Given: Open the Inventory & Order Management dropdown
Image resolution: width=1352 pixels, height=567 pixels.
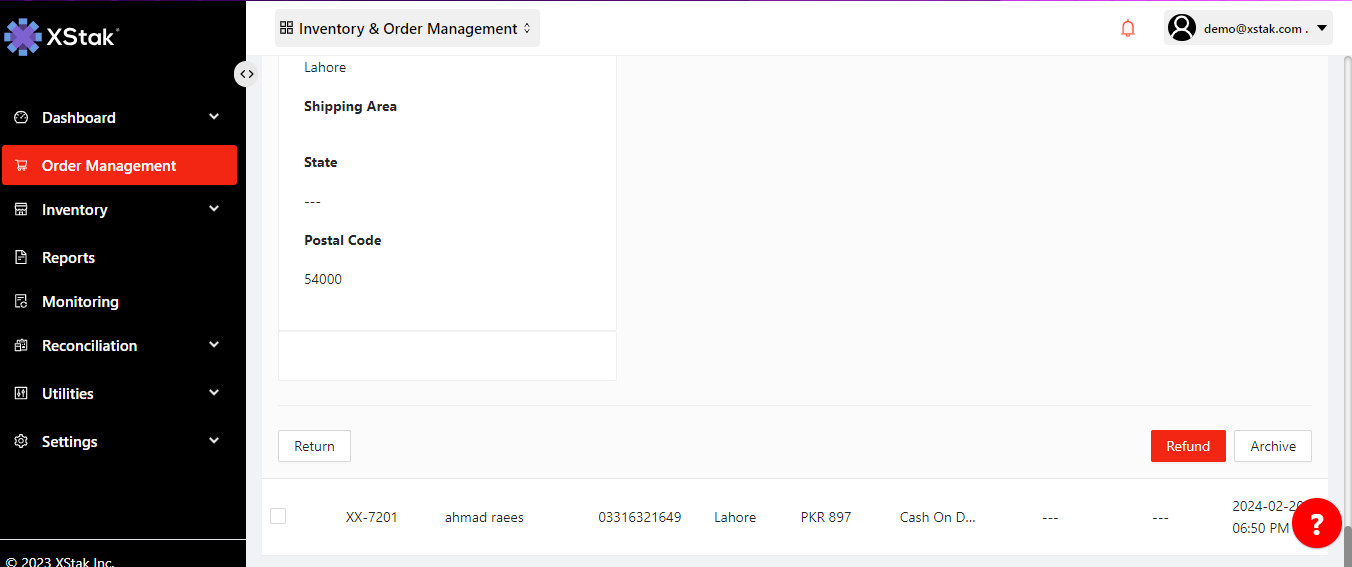Looking at the screenshot, I should coord(407,29).
